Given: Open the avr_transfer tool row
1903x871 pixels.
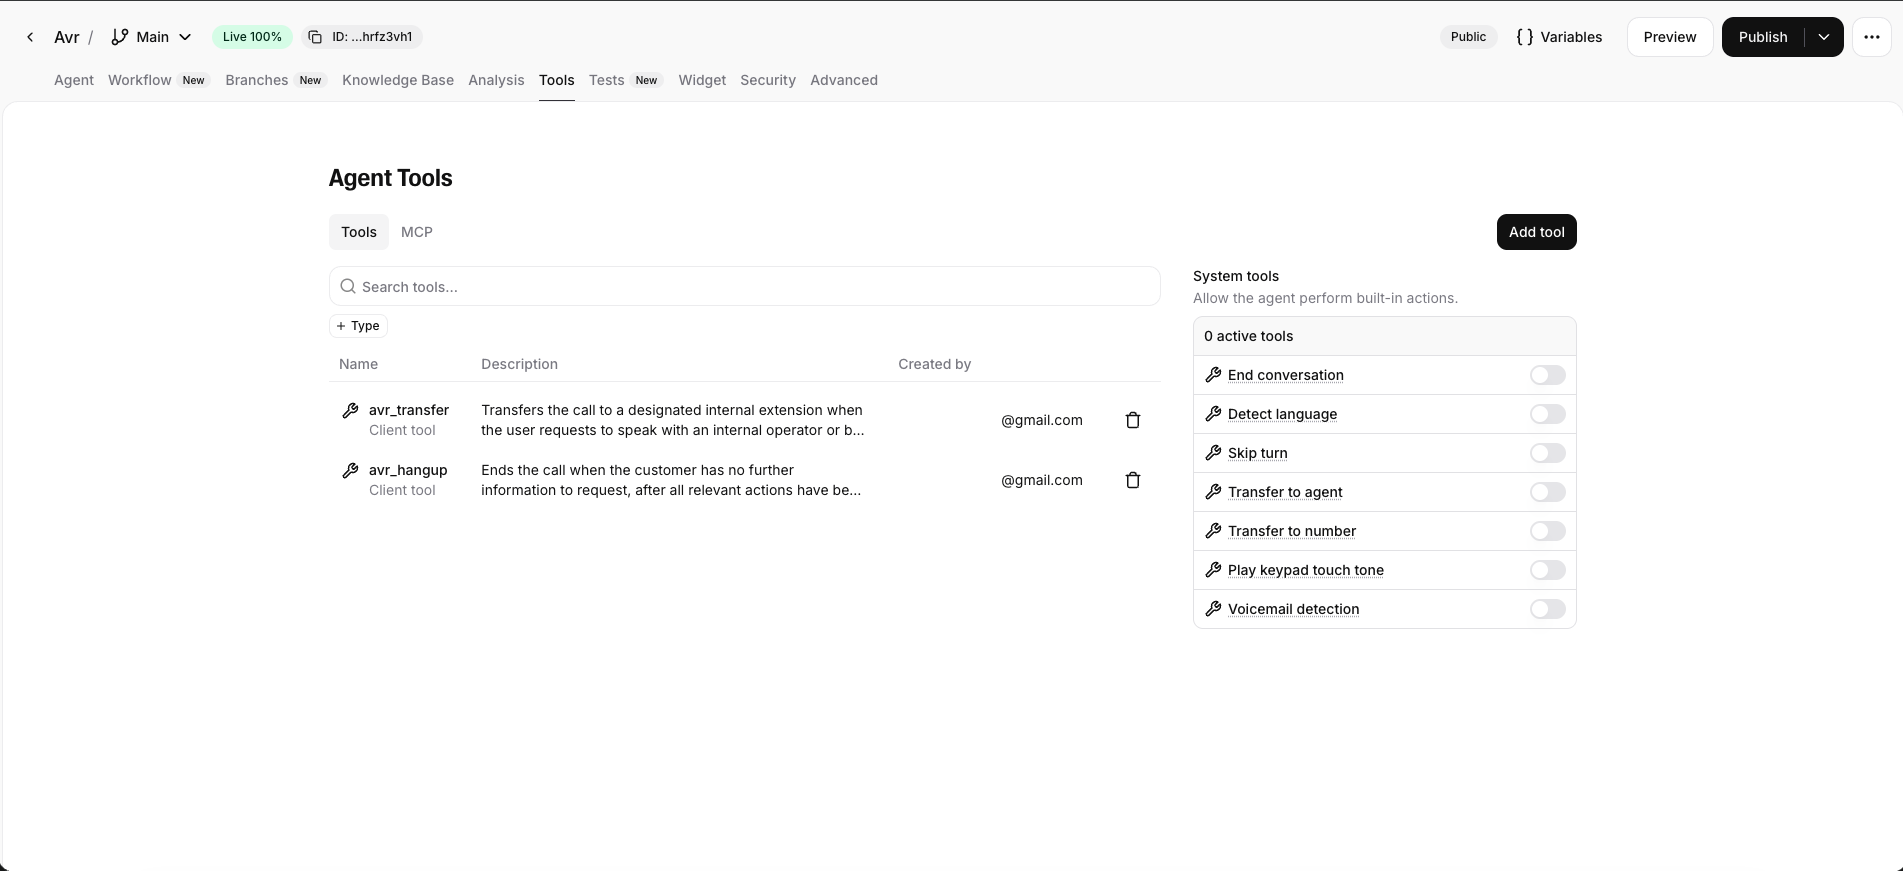Looking at the screenshot, I should point(744,420).
